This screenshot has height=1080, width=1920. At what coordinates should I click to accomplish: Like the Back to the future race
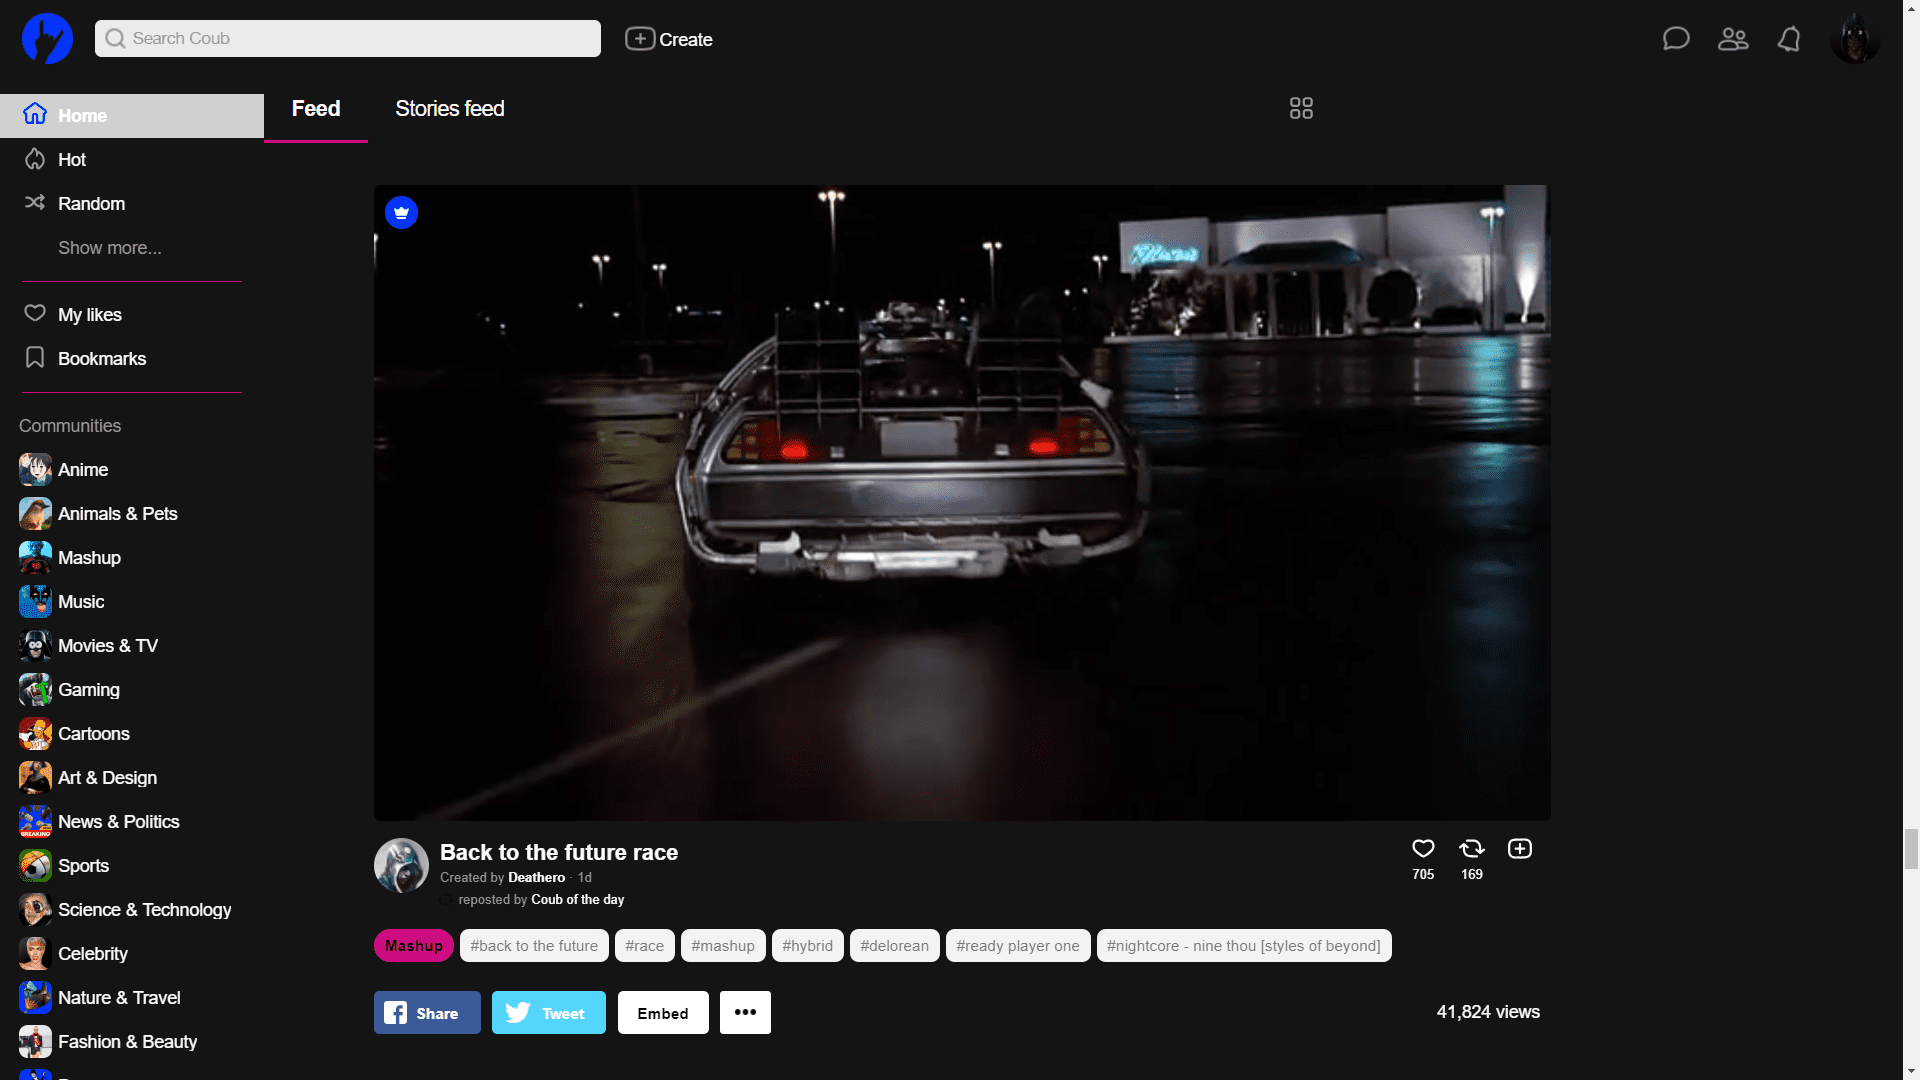[x=1423, y=849]
